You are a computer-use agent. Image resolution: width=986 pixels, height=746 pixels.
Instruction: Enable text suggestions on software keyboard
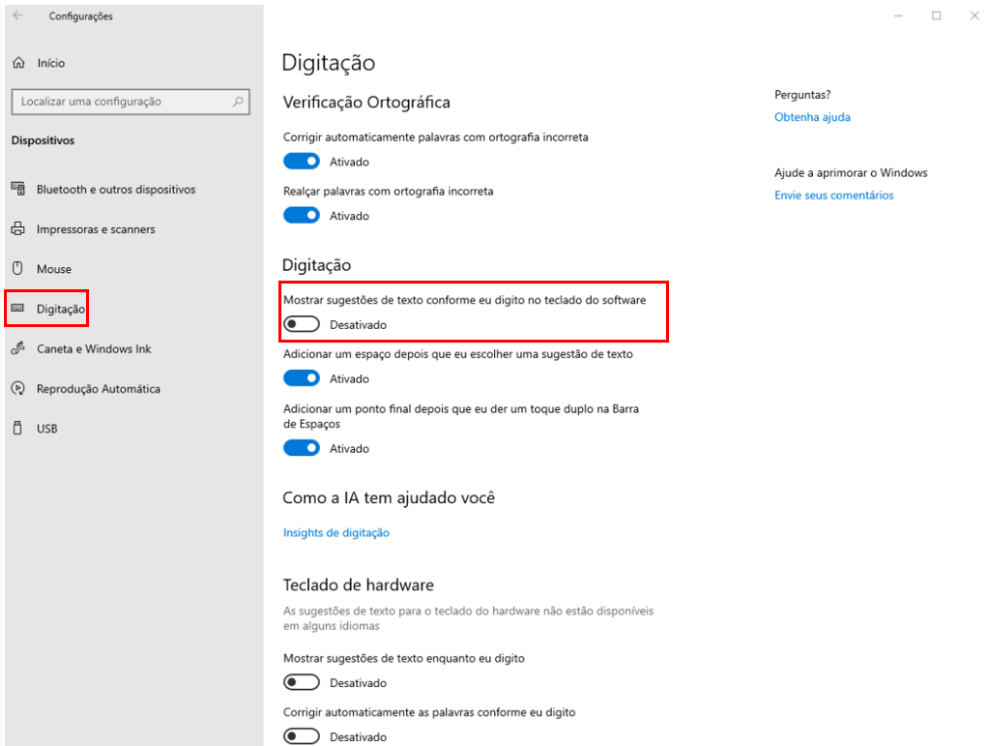click(301, 324)
